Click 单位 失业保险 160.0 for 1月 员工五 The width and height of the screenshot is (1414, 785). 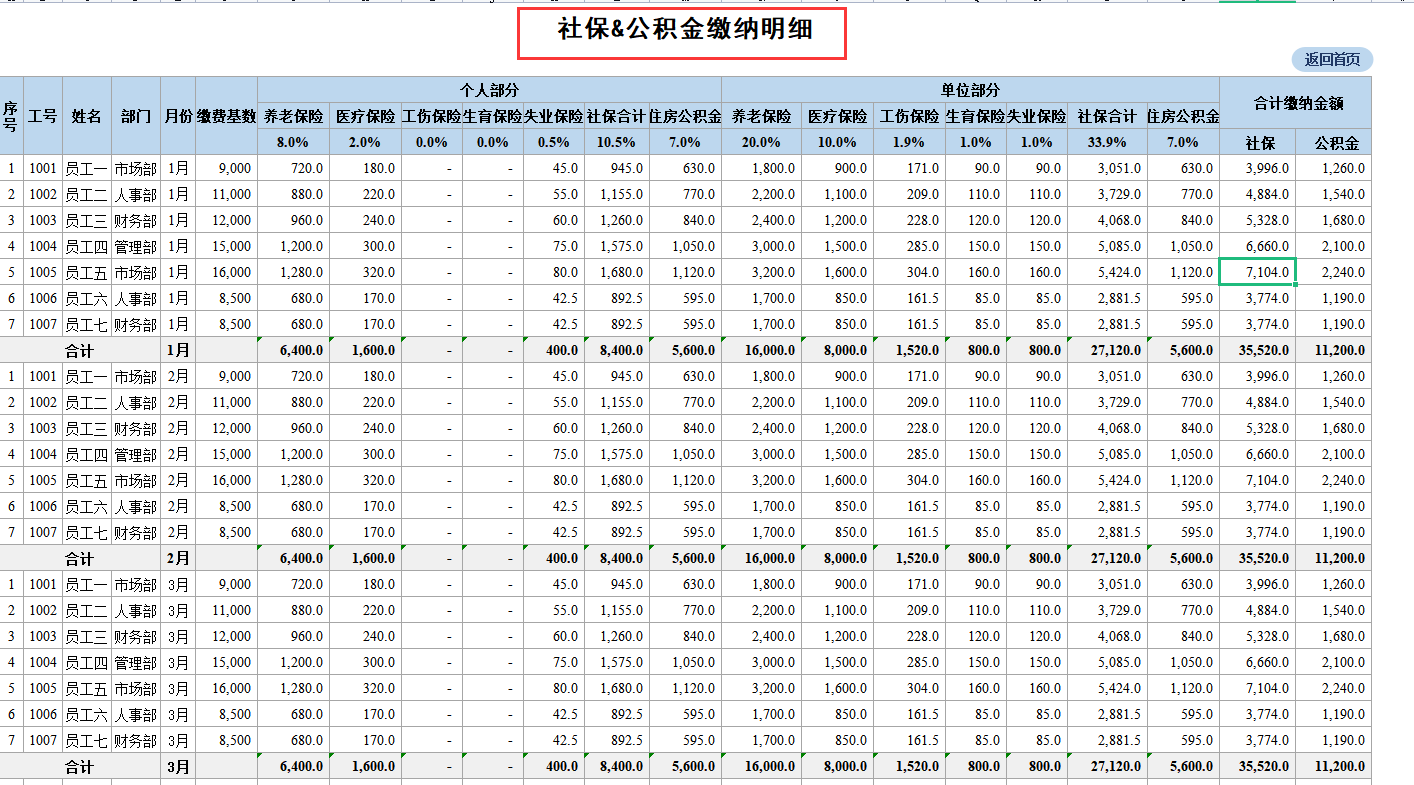coord(1037,272)
